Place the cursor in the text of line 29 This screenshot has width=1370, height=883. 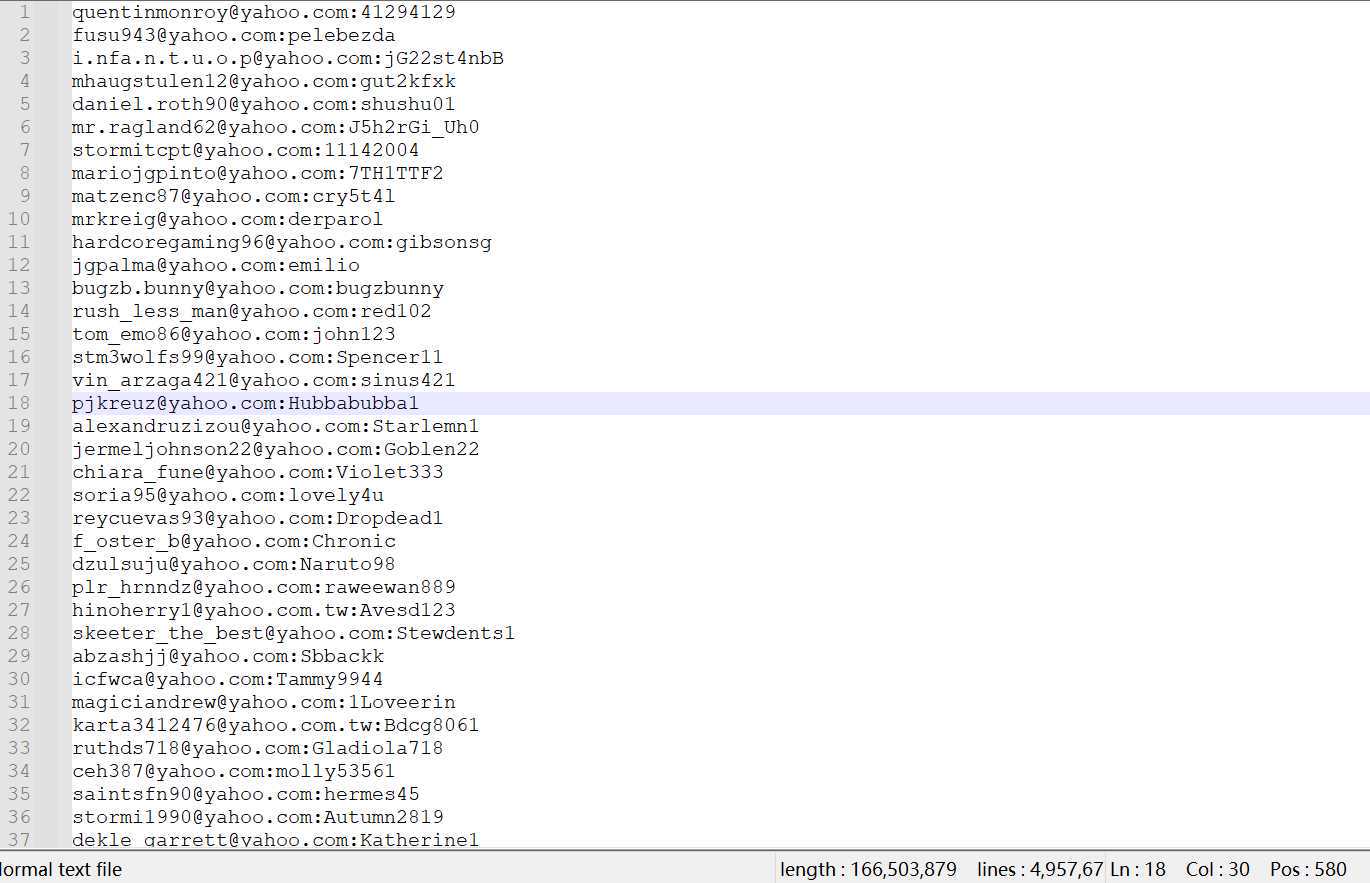[x=228, y=656]
